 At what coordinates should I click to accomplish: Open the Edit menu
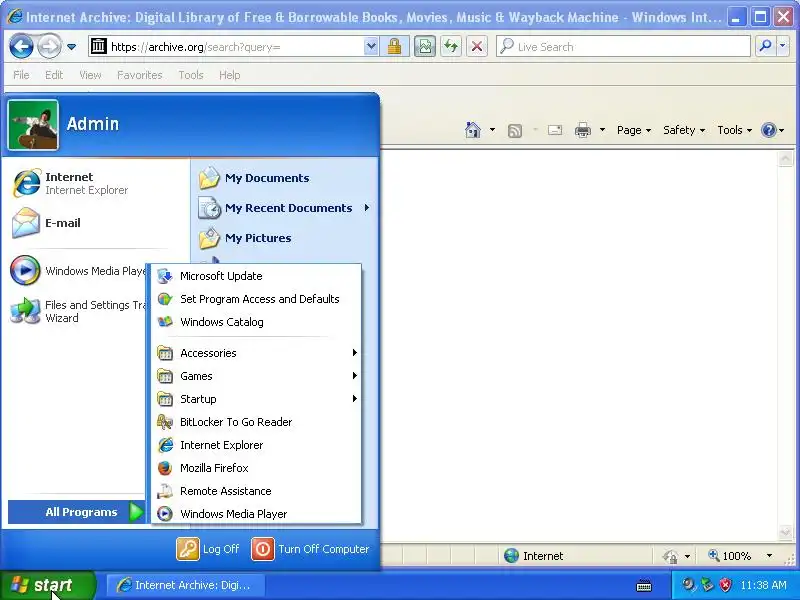54,75
